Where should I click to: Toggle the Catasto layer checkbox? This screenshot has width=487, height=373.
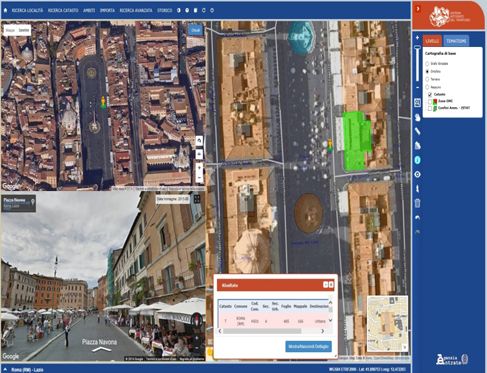pyautogui.click(x=430, y=95)
